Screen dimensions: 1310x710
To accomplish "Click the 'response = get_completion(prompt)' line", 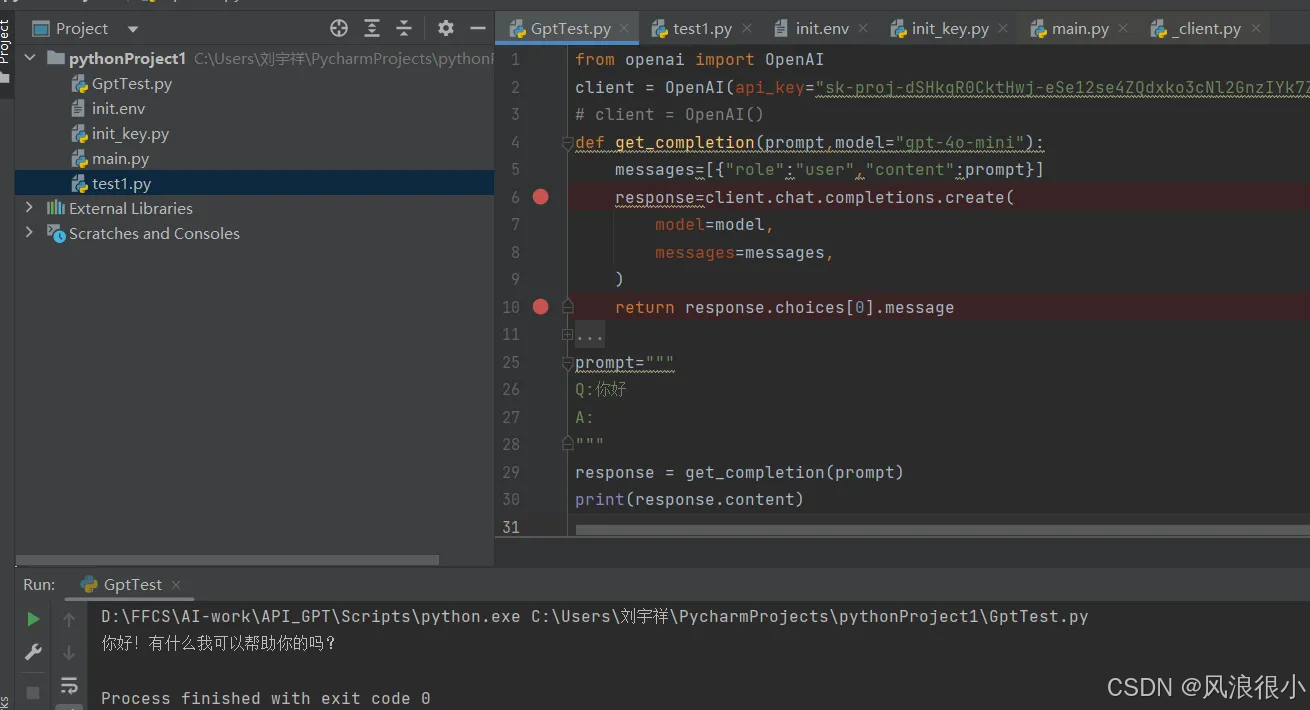I will (x=739, y=472).
